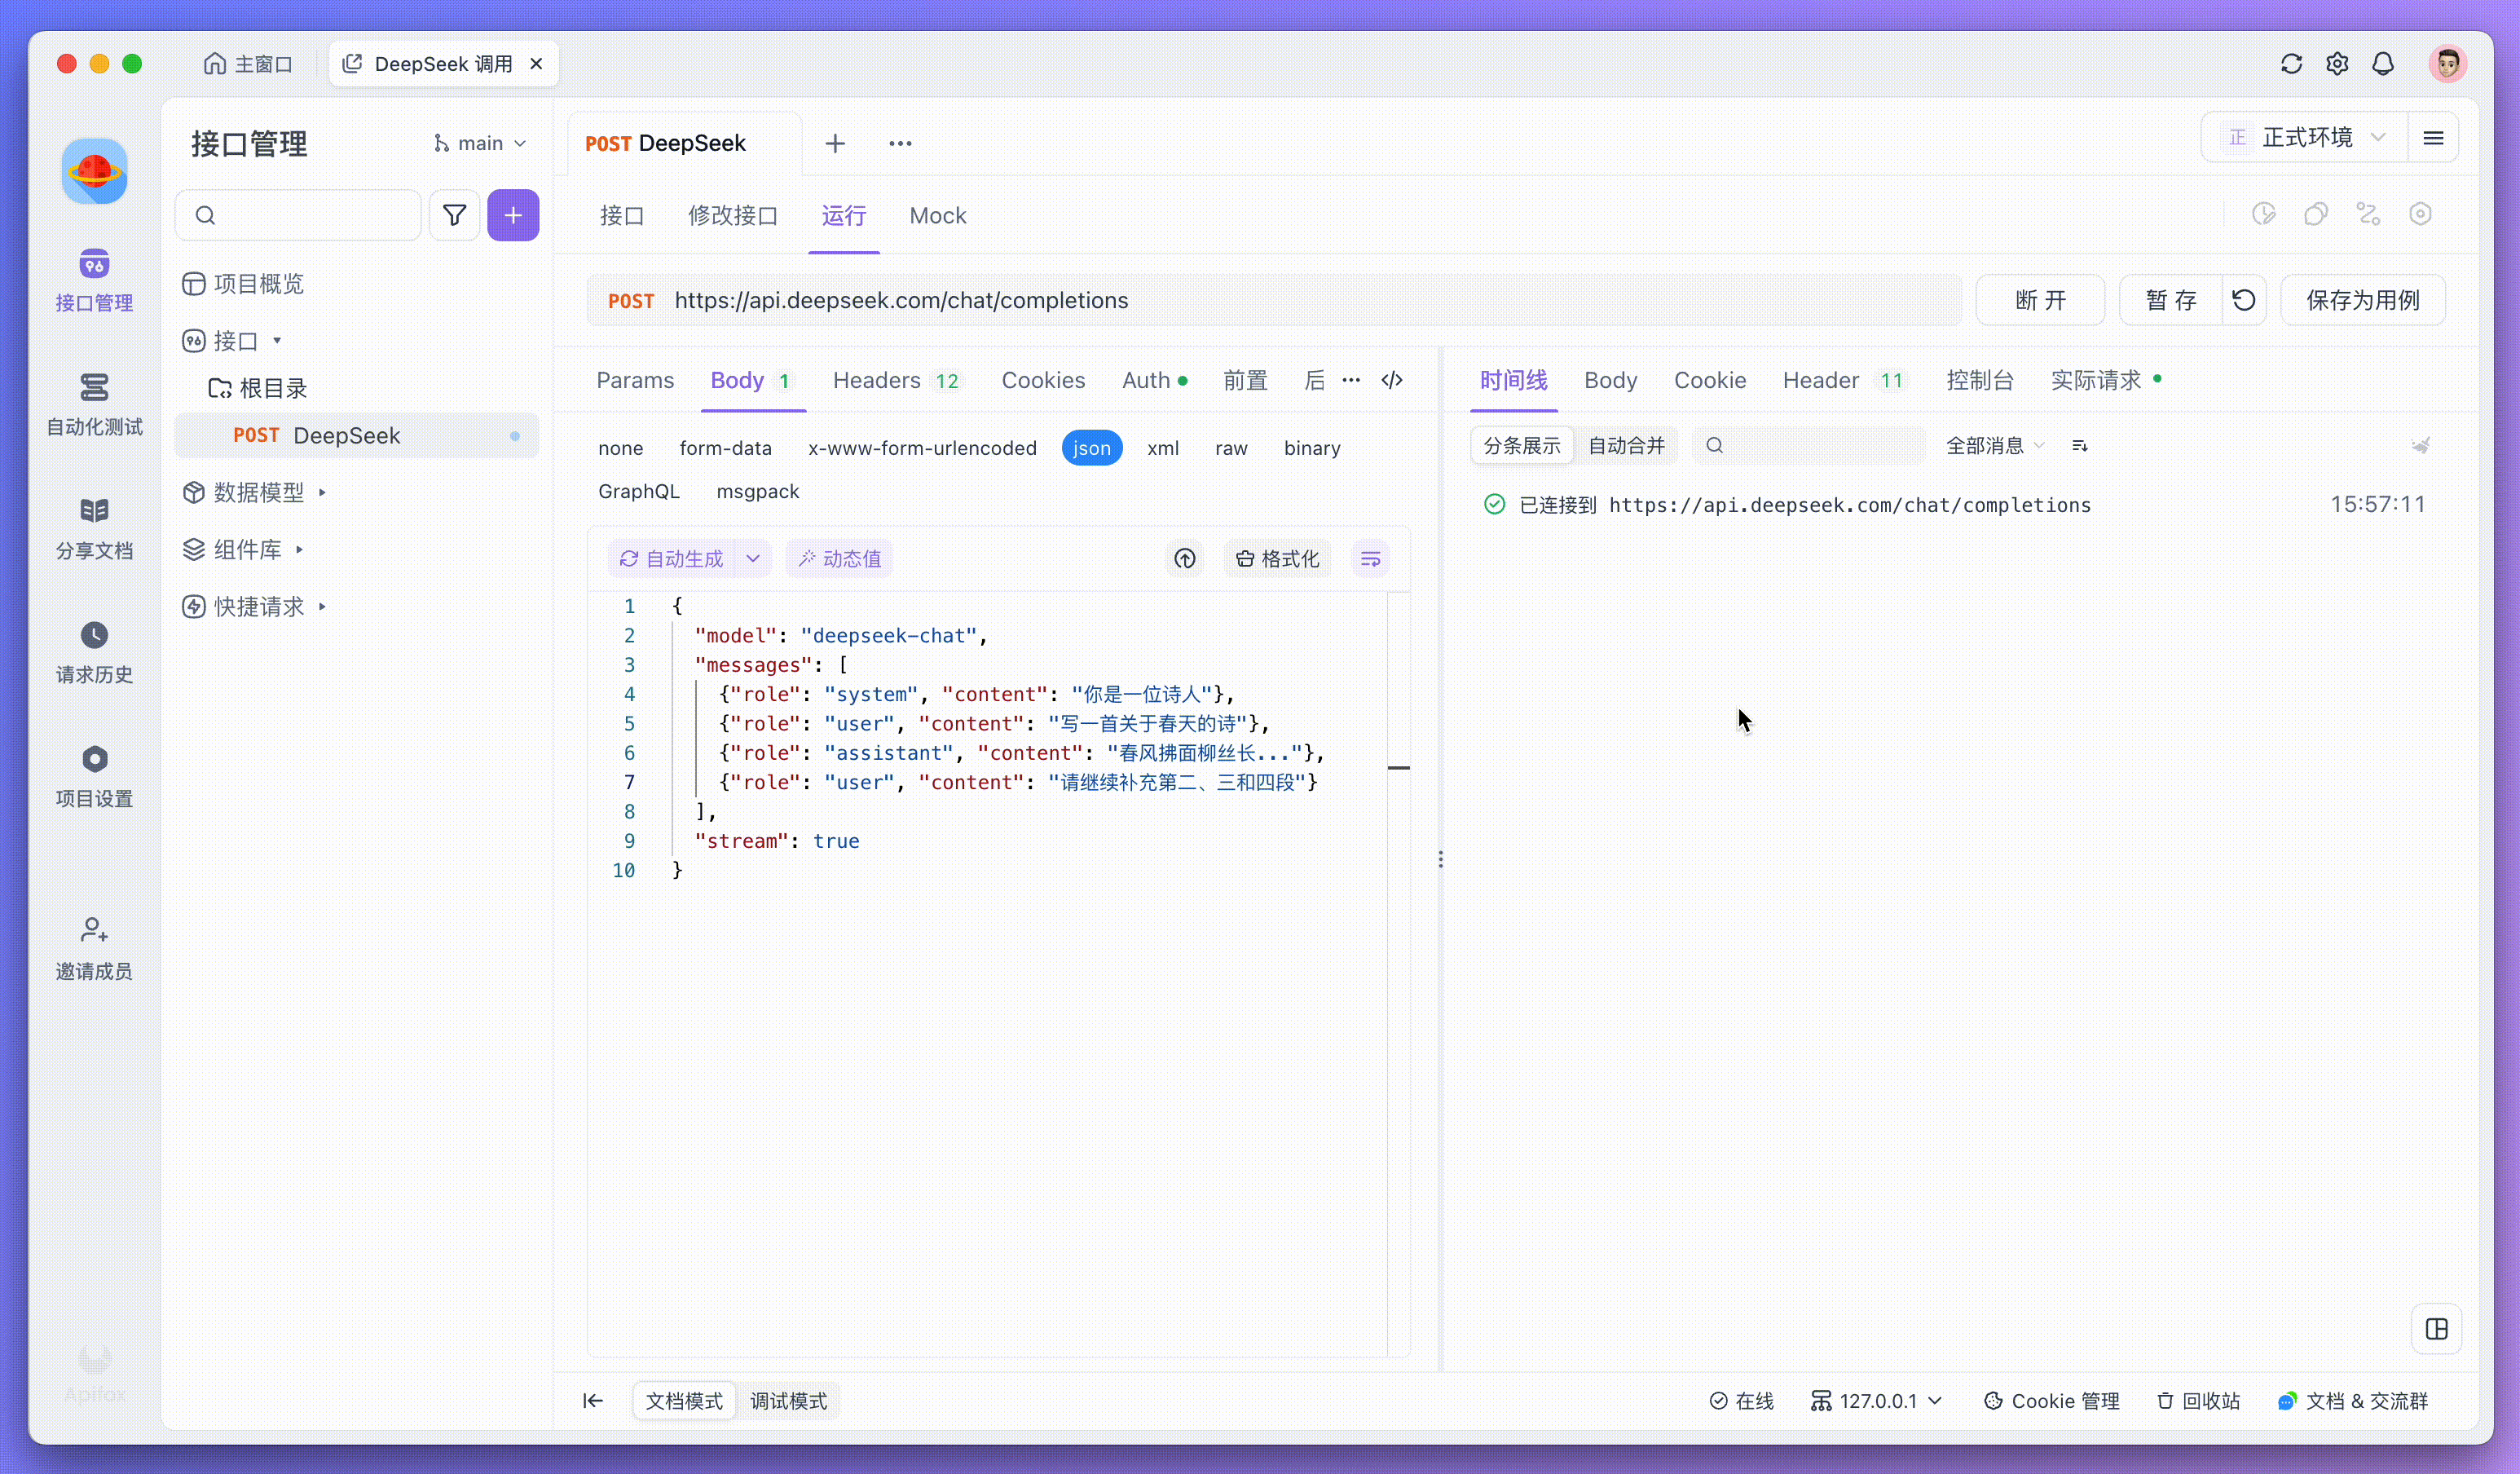
Task: Click the filter funnel icon
Action: (454, 215)
